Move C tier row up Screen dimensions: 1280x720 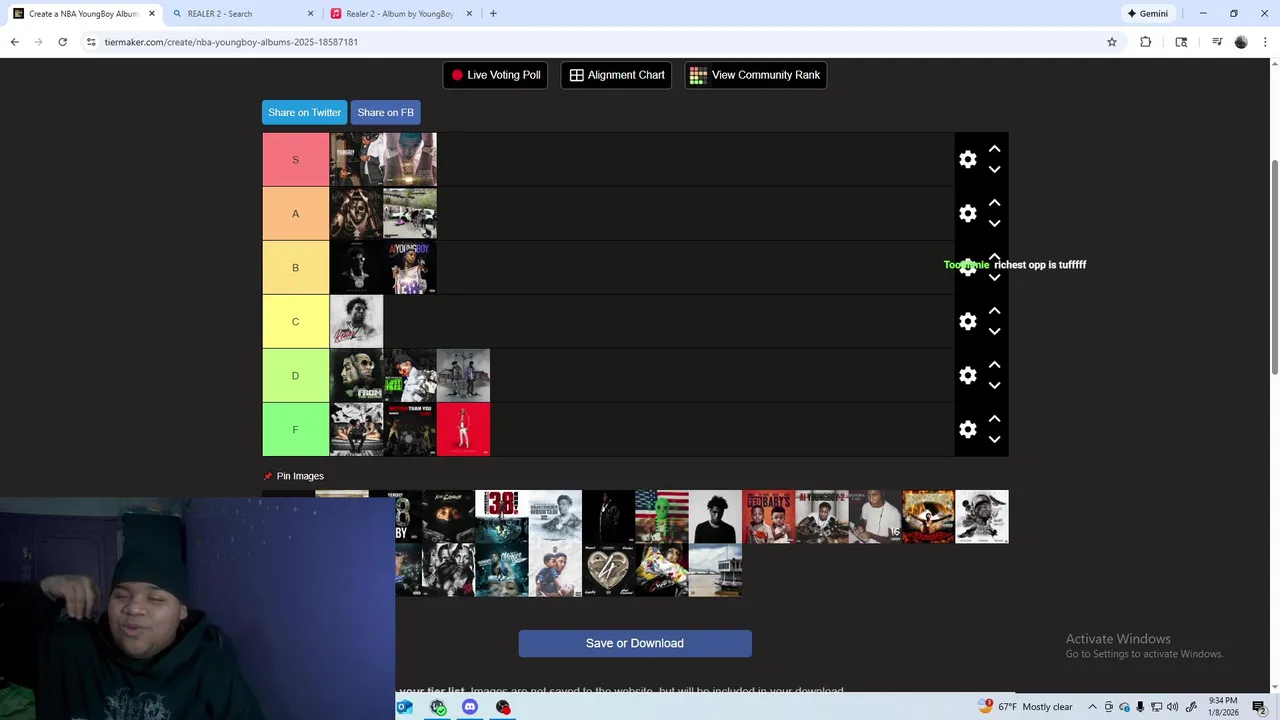(x=994, y=311)
